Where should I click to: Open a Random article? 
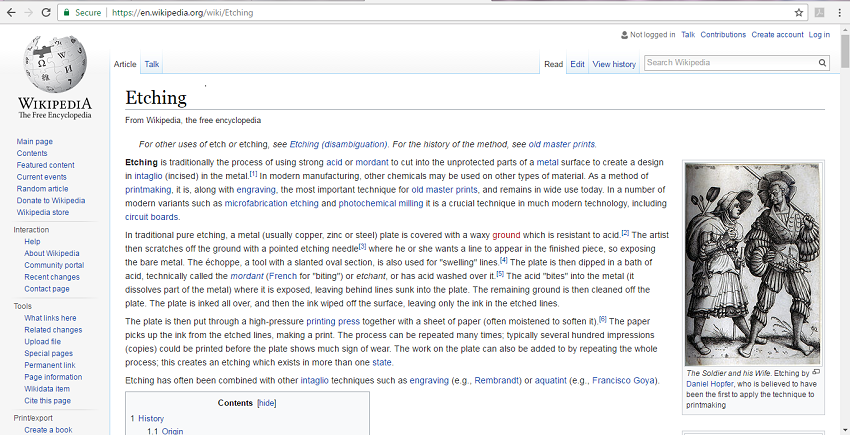[42, 189]
